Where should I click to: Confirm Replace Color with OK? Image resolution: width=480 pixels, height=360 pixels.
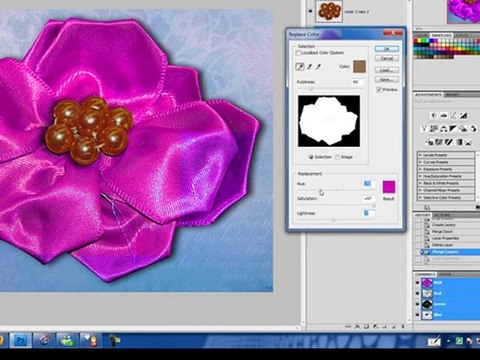point(387,49)
